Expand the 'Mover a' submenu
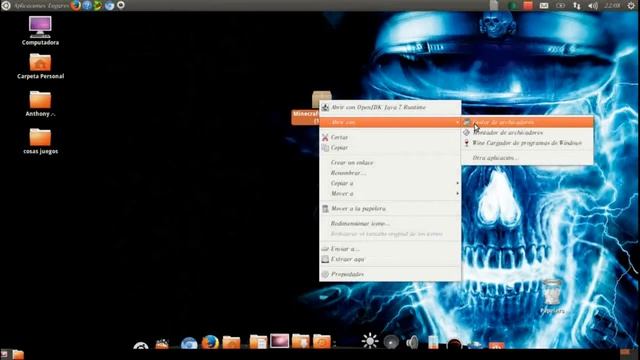This screenshot has width=640, height=360. 390,193
